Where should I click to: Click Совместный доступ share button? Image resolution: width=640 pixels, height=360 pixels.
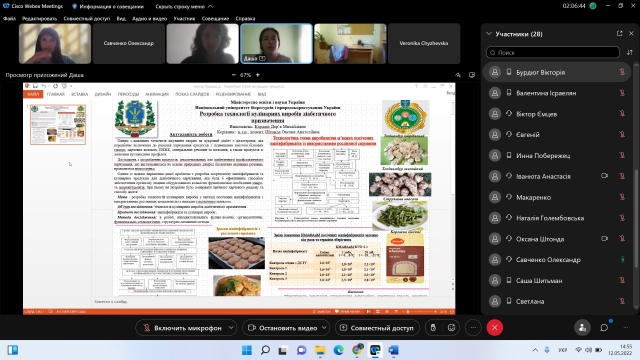click(x=377, y=328)
